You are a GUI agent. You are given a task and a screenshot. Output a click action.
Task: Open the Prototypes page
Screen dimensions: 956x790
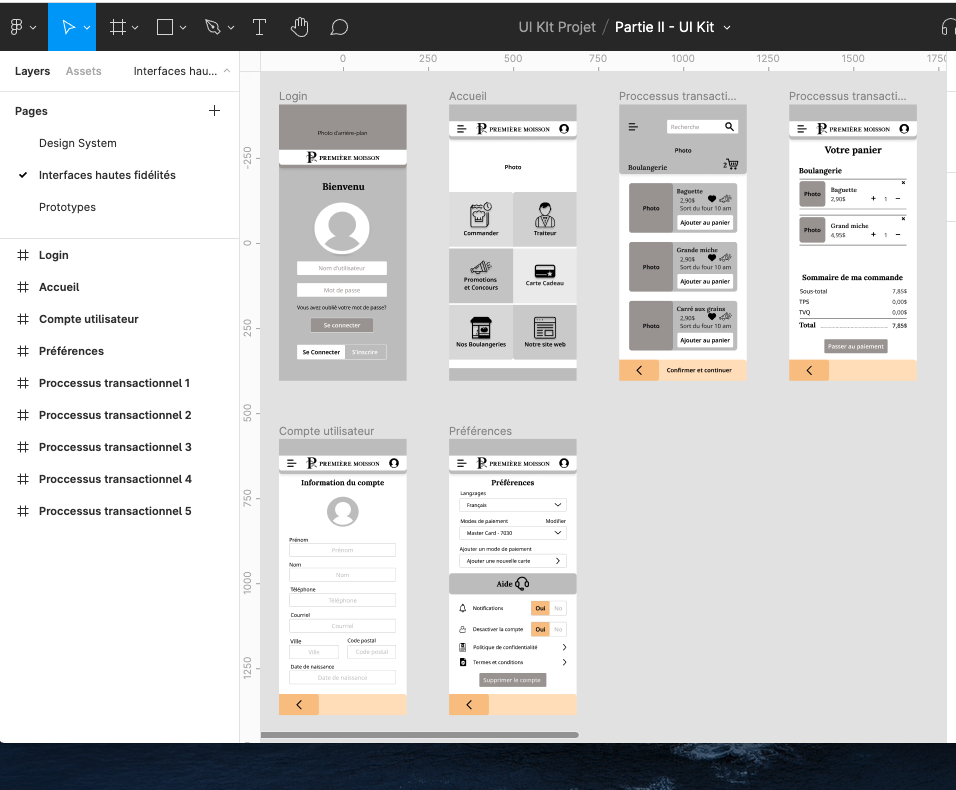[67, 207]
